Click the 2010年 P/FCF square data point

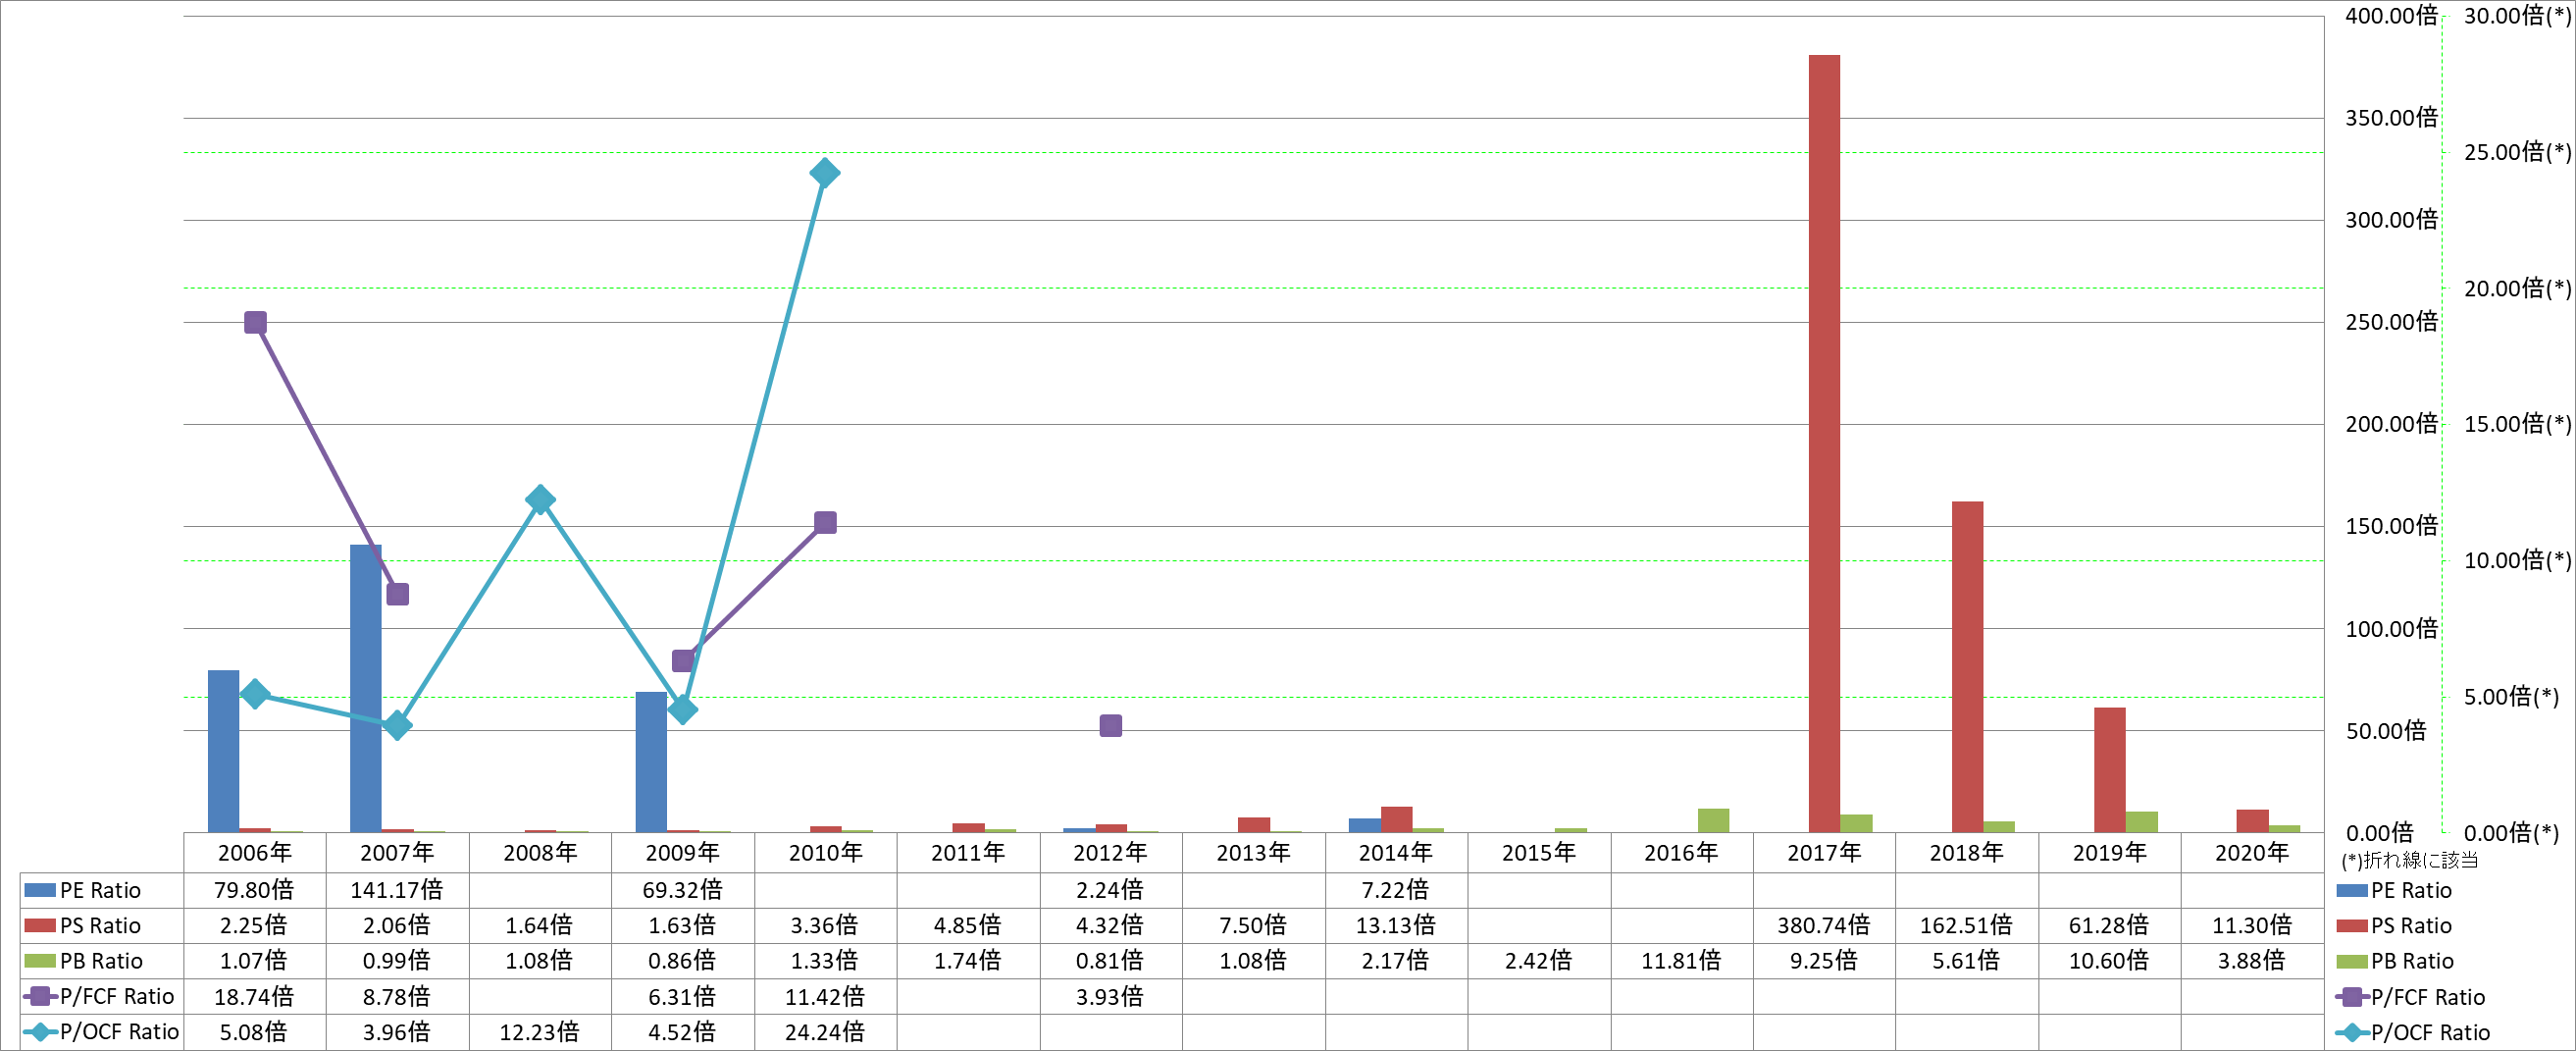click(x=825, y=522)
